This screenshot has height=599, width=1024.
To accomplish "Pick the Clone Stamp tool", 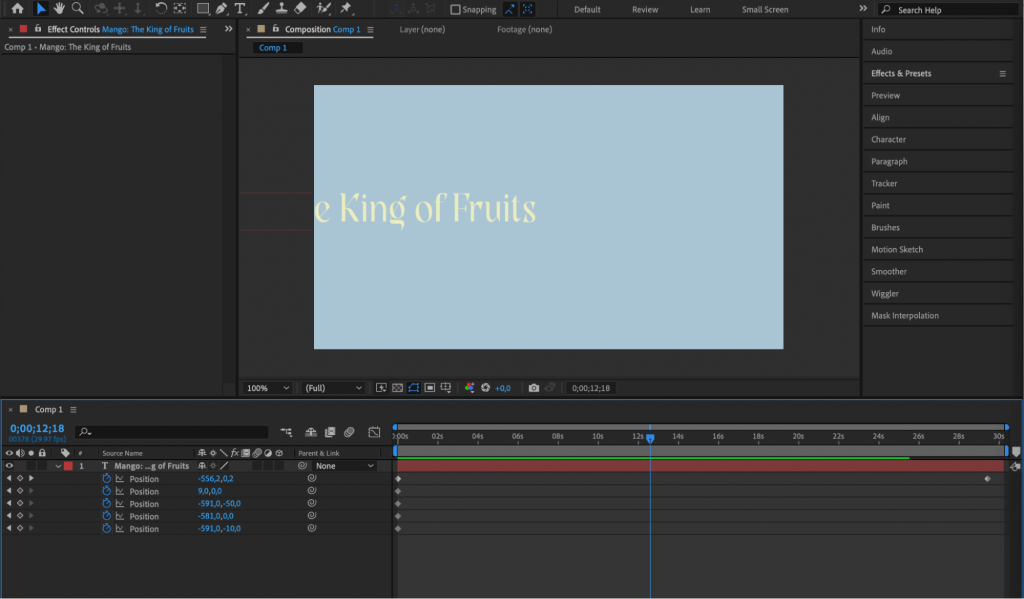I will [280, 9].
